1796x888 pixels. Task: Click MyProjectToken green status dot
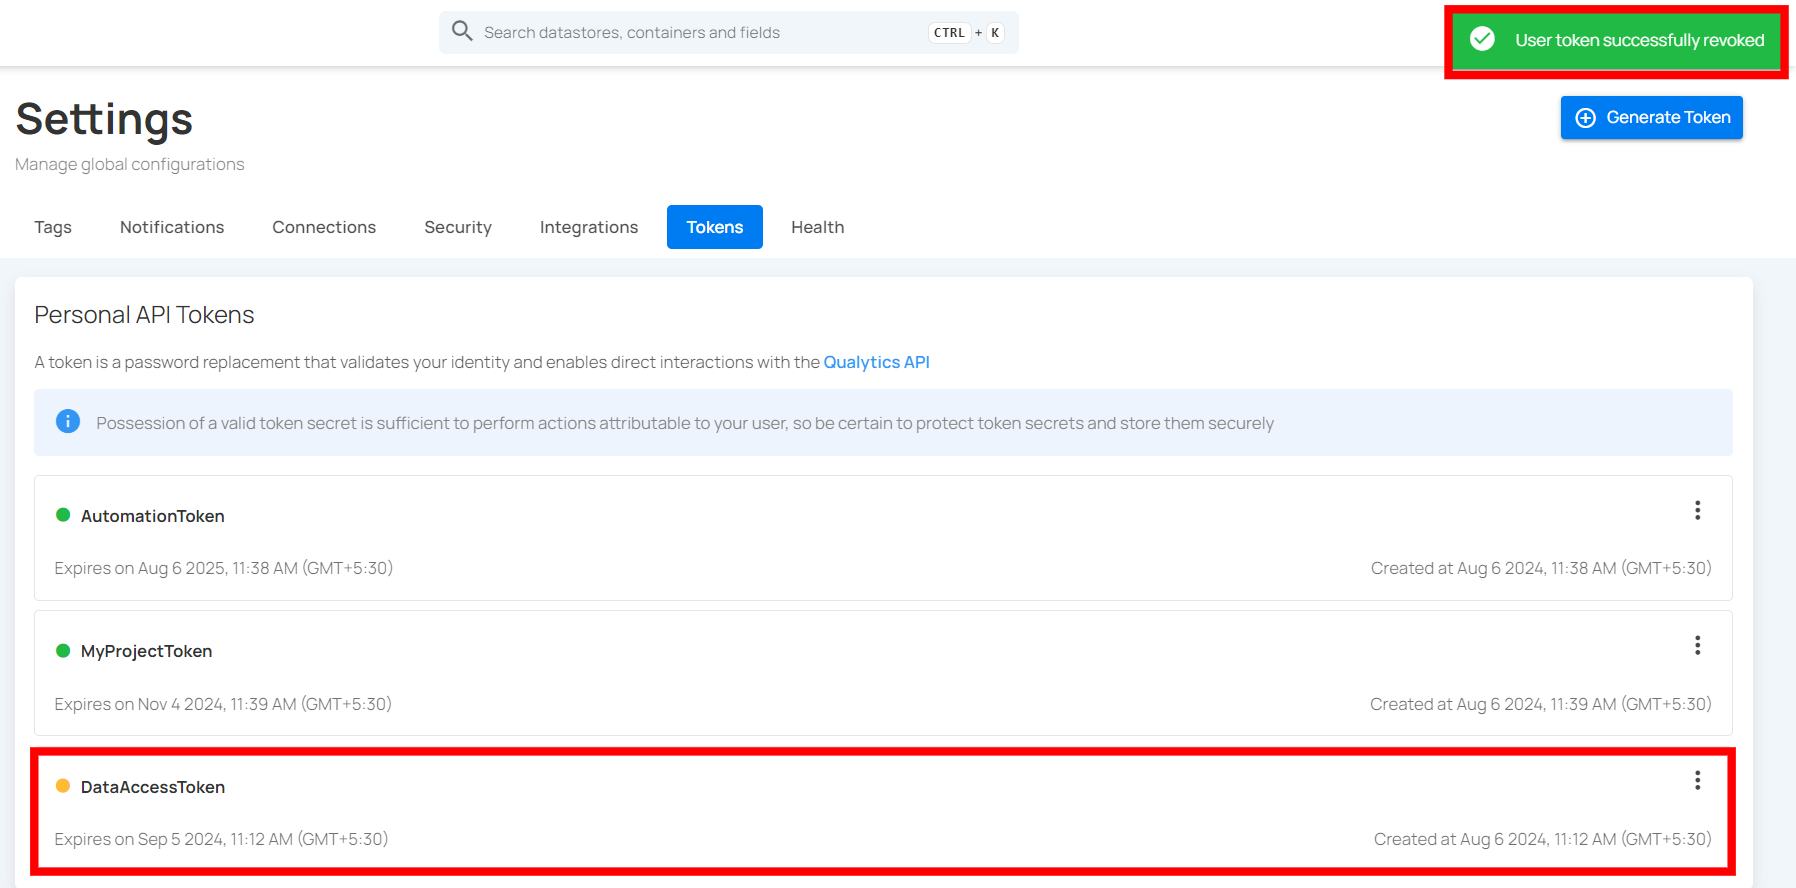point(63,651)
